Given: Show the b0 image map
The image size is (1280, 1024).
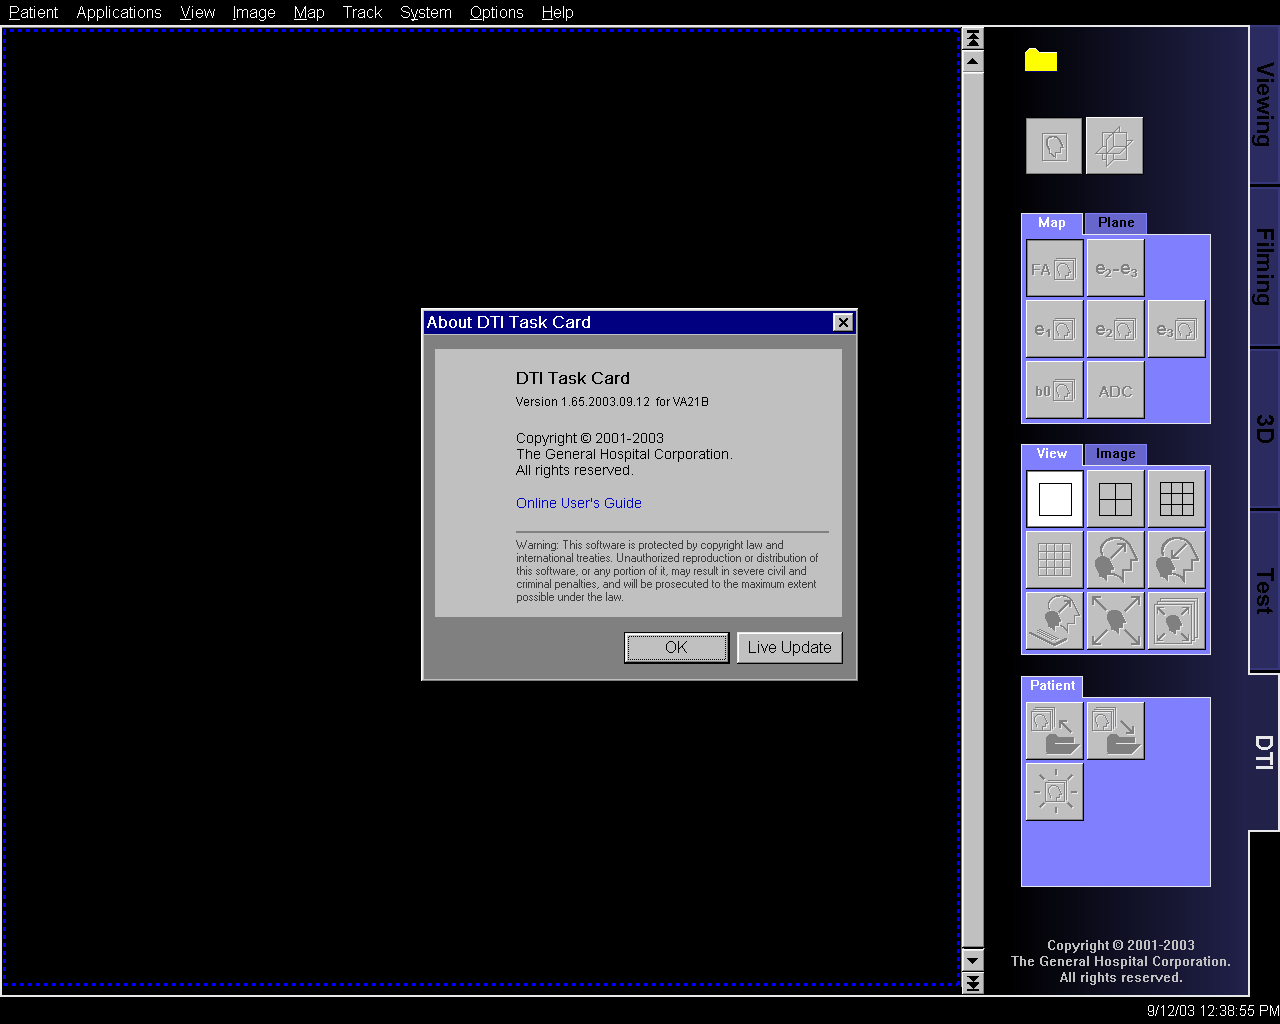Looking at the screenshot, I should 1054,390.
